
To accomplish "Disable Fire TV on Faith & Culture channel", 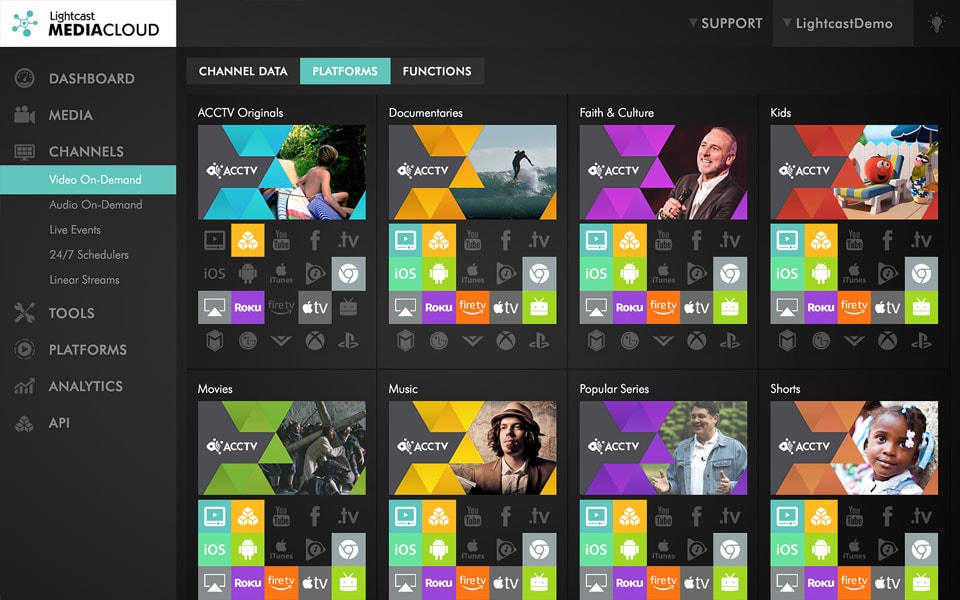I will pos(663,307).
